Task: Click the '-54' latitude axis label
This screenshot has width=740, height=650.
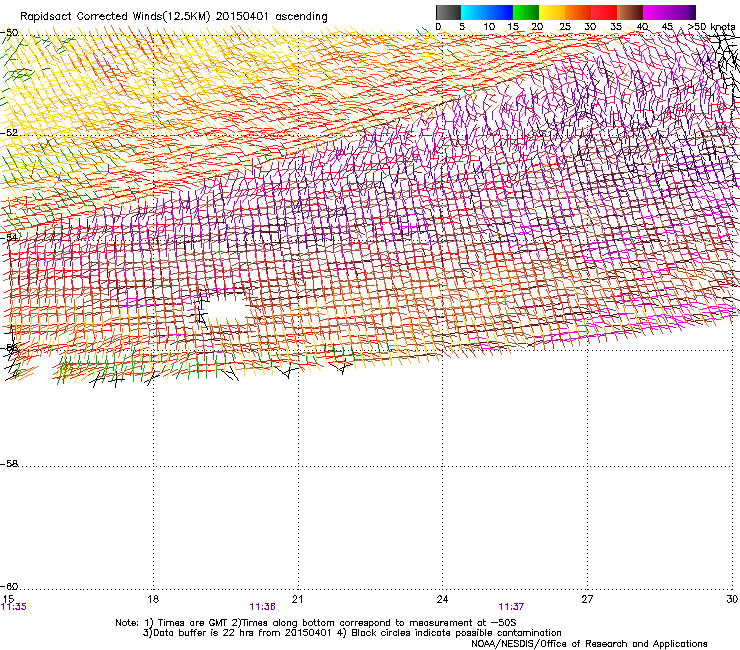Action: pos(9,237)
